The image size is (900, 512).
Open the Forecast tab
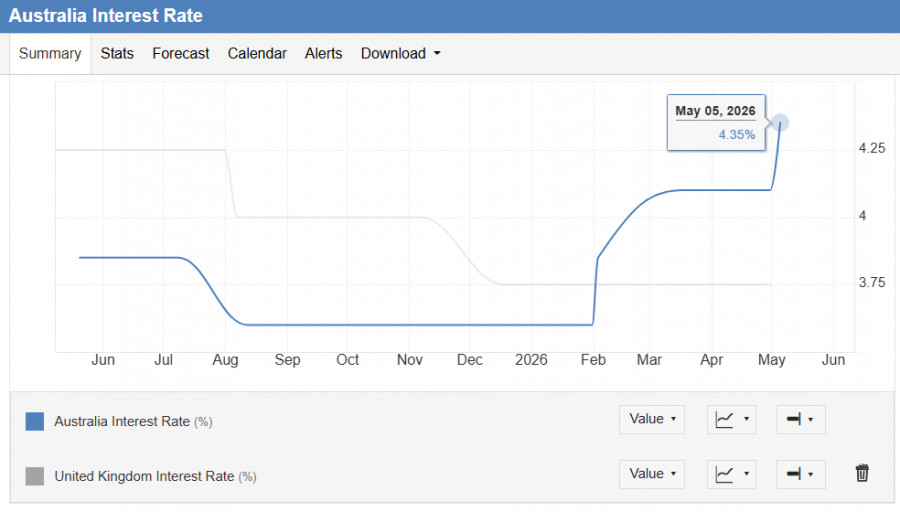(181, 53)
